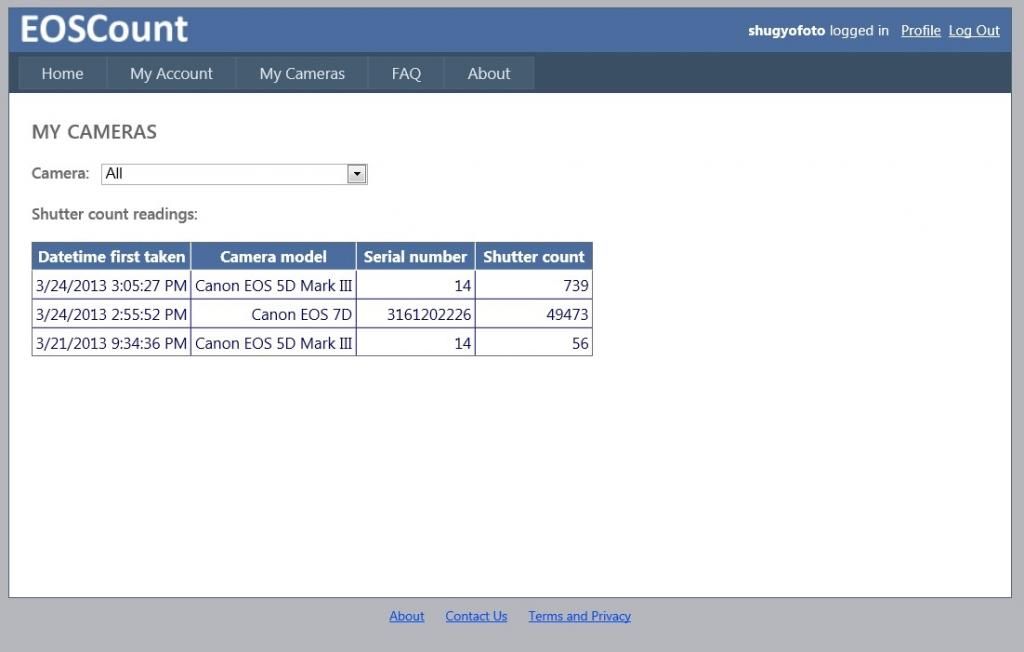
Task: Go to the Home tab
Action: 62,73
